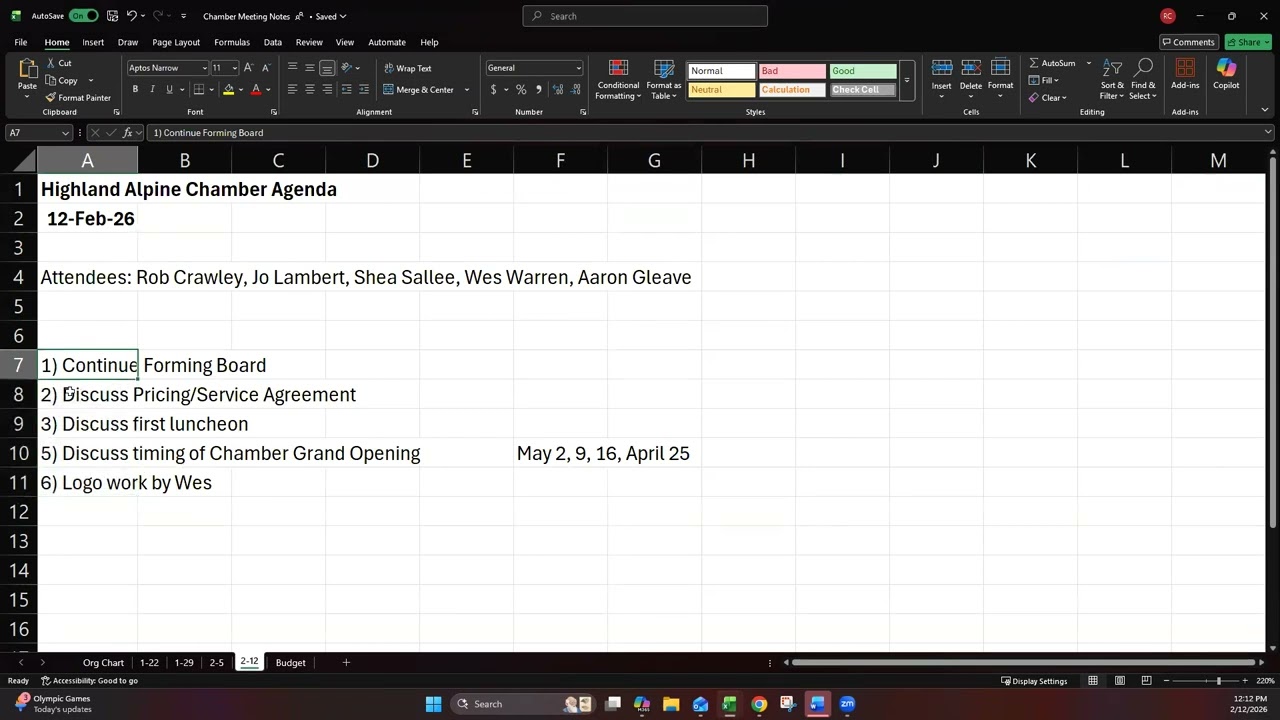The image size is (1280, 720).
Task: Apply red font color
Action: (256, 89)
